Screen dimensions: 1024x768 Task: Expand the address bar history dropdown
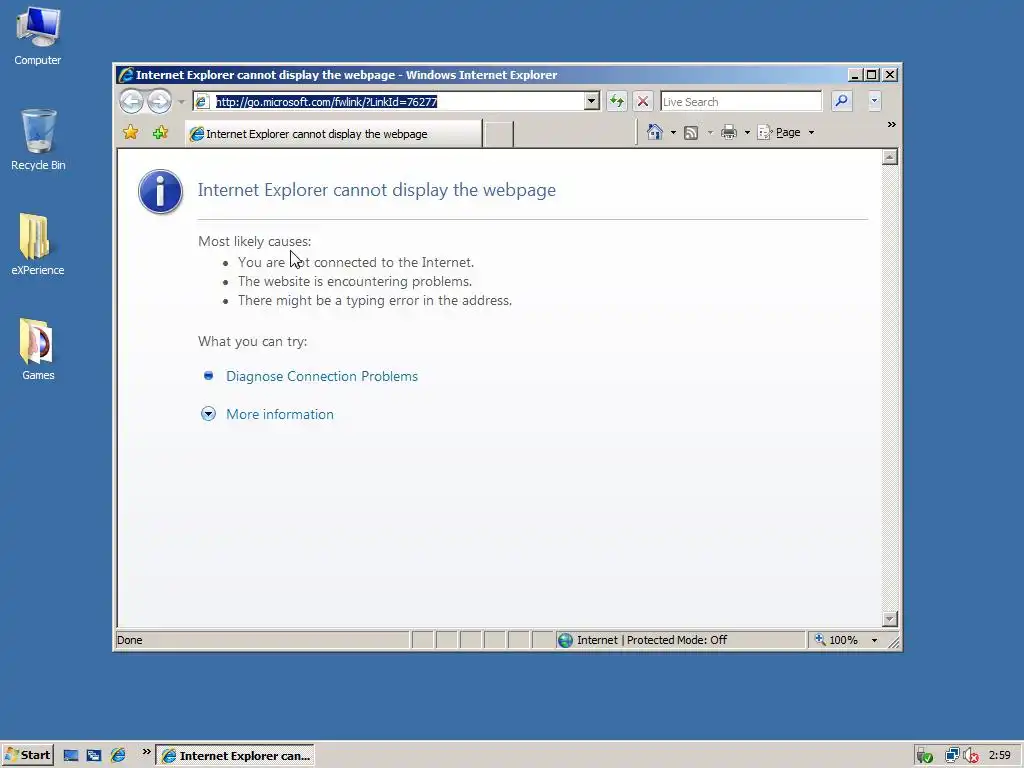[x=592, y=101]
